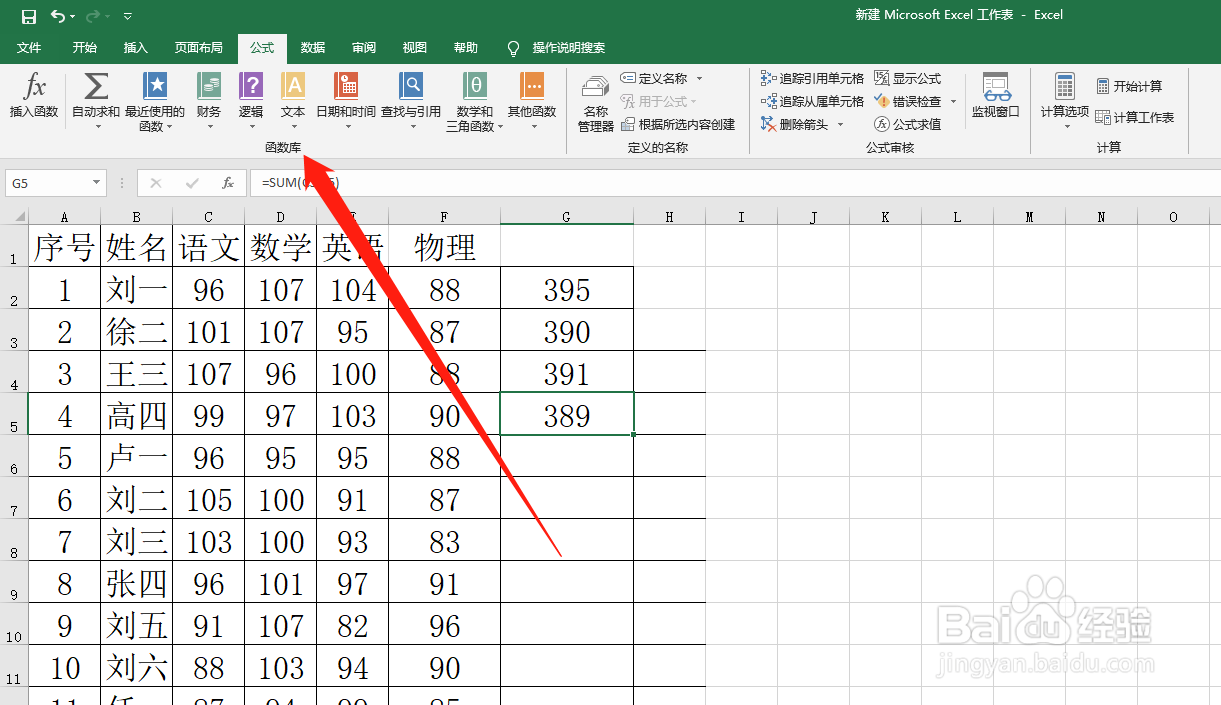
Task: Click the 开始计算 button
Action: click(1130, 86)
